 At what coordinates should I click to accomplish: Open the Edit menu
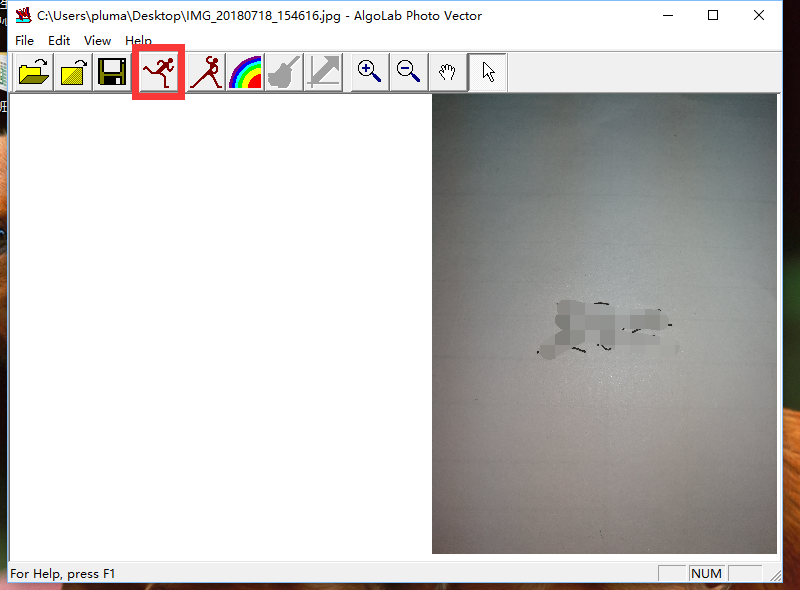[59, 41]
